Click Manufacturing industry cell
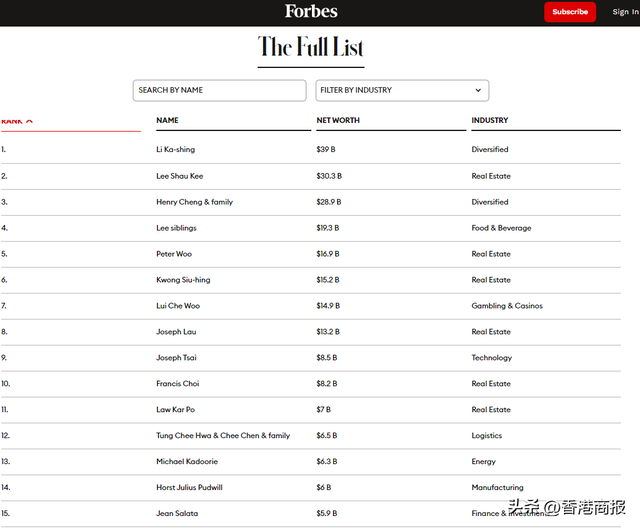This screenshot has height=529, width=640. [x=497, y=487]
